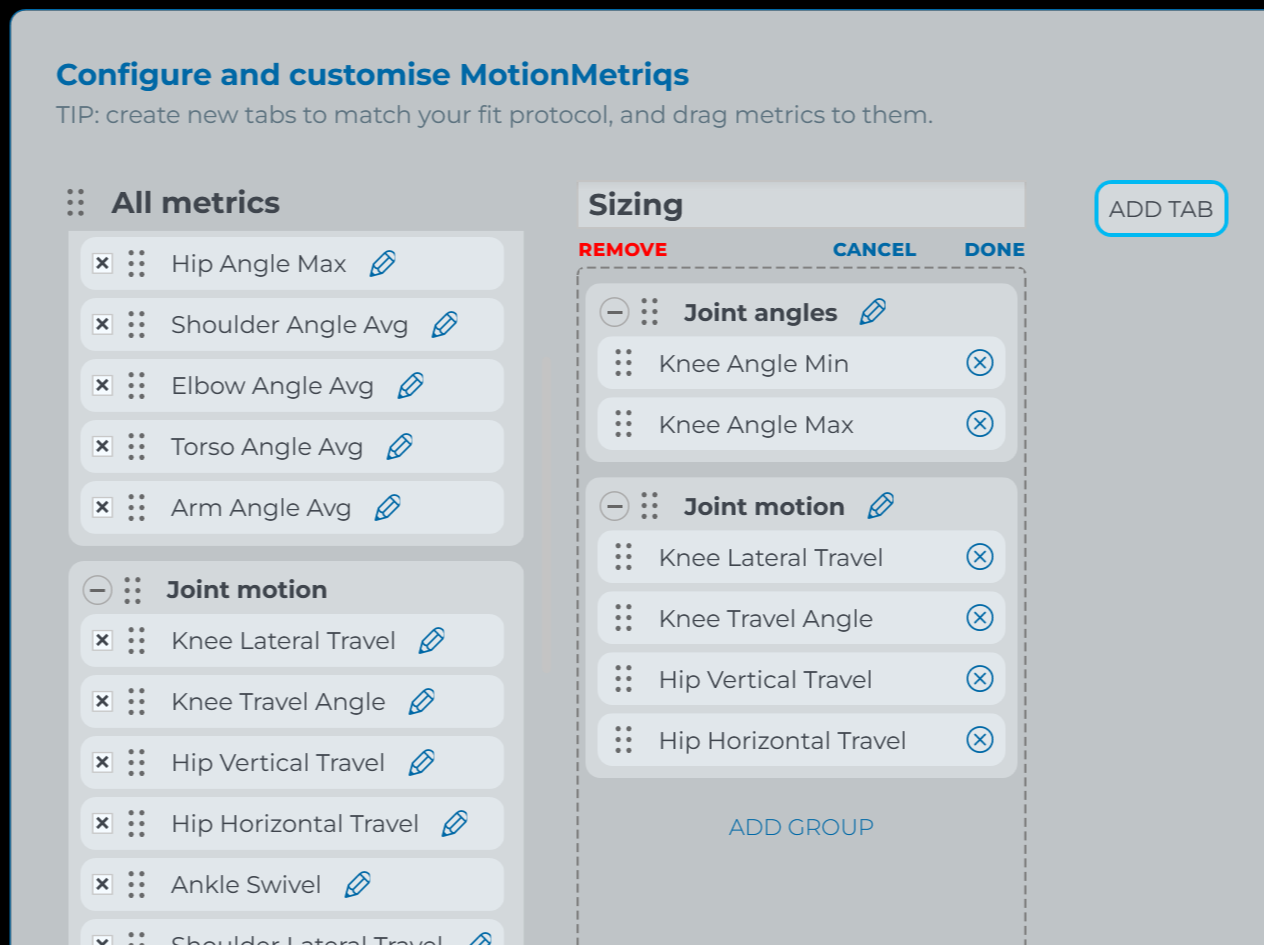This screenshot has height=945, width=1264.
Task: Toggle the Arm Angle Avg checkbox
Action: pyautogui.click(x=102, y=508)
